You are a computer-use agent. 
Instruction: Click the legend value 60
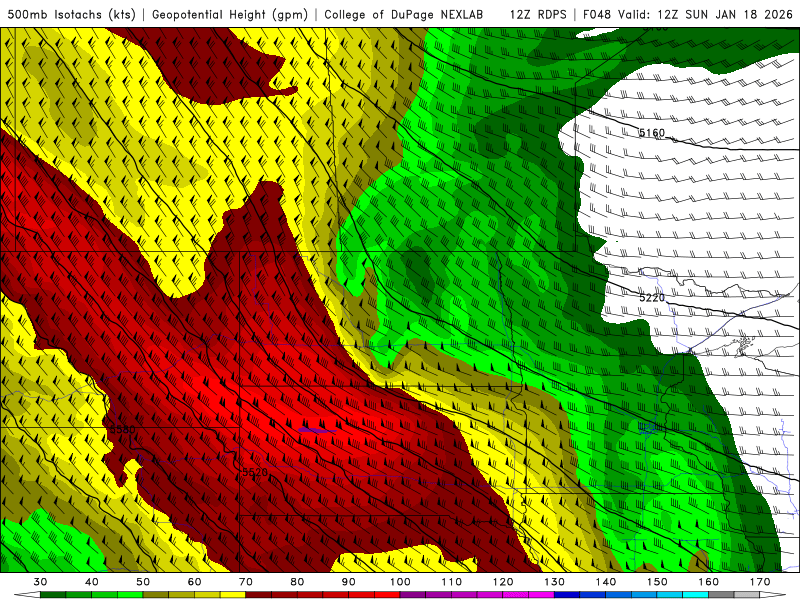point(194,582)
